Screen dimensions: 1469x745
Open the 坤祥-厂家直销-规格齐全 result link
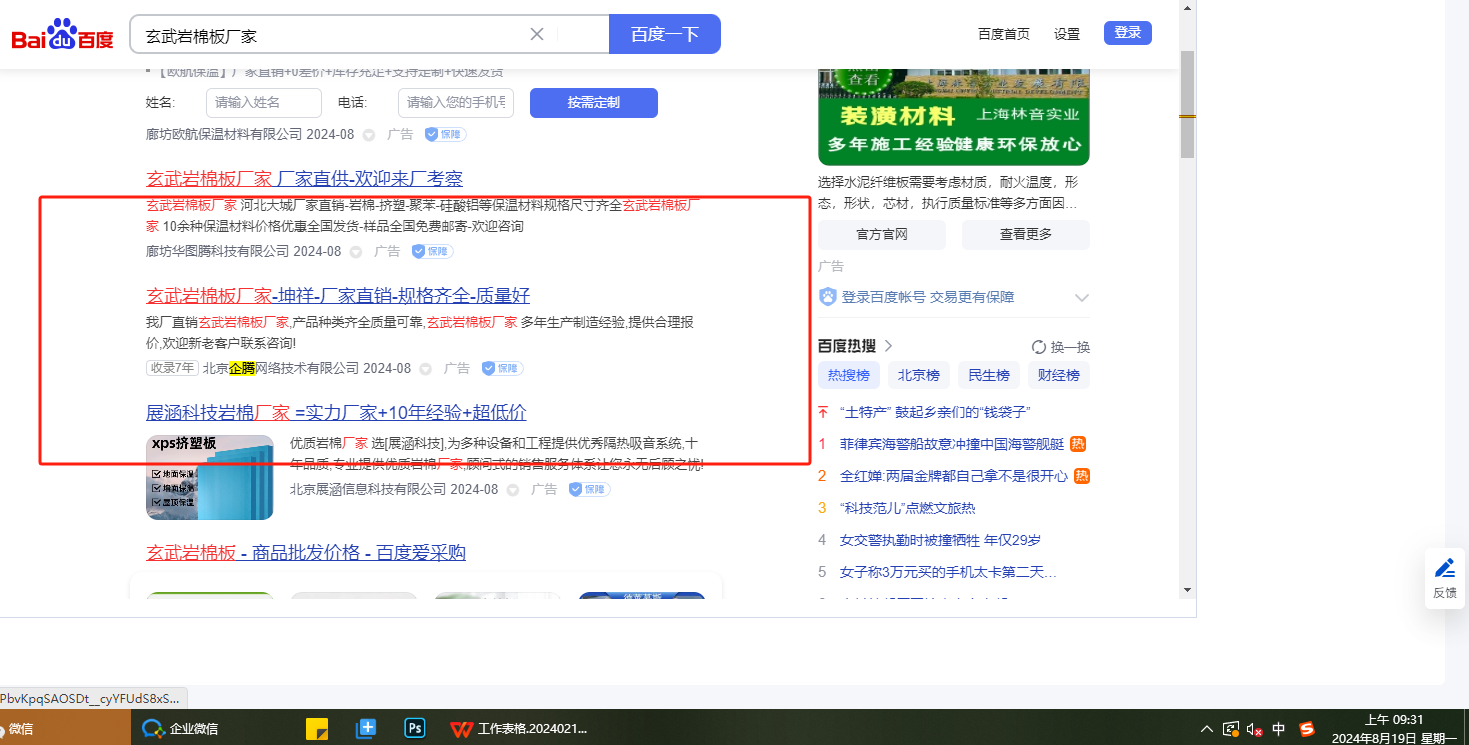click(x=338, y=296)
